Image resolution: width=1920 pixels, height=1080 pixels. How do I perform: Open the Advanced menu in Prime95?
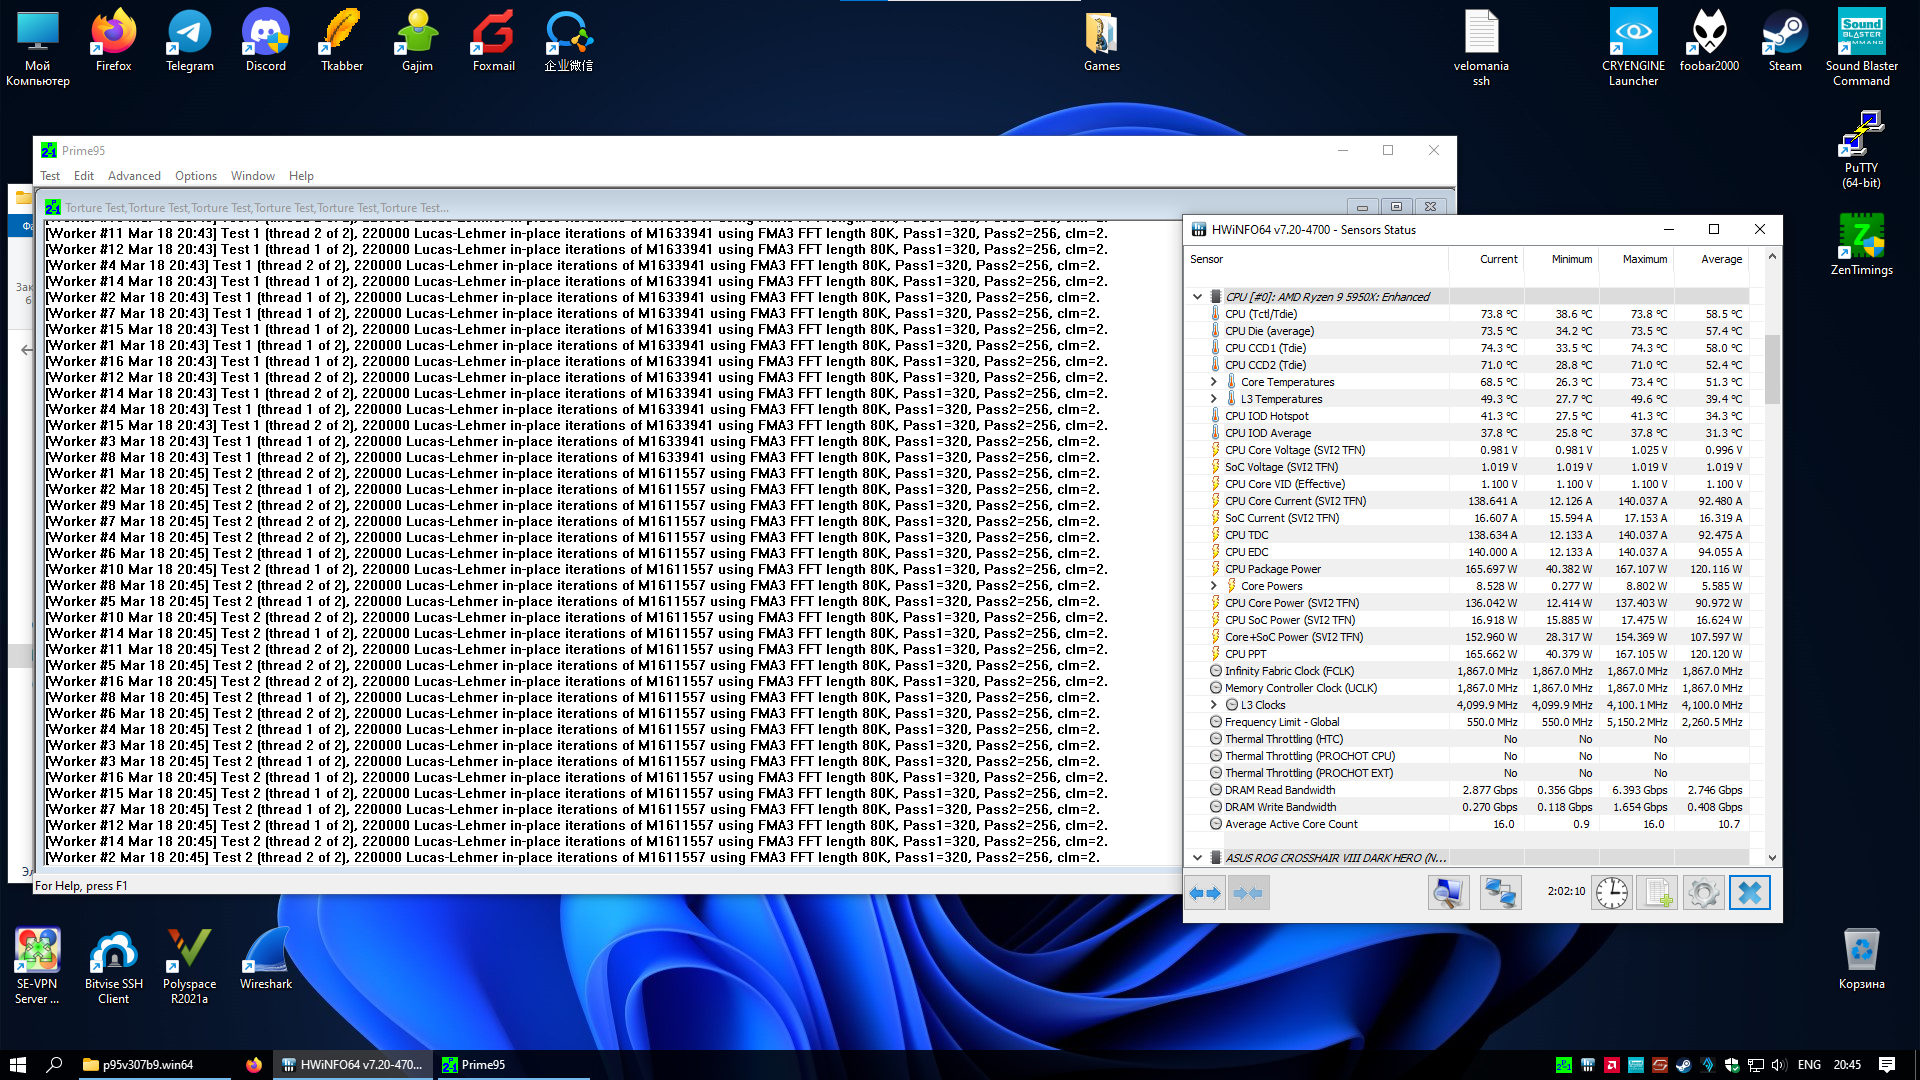pyautogui.click(x=134, y=176)
